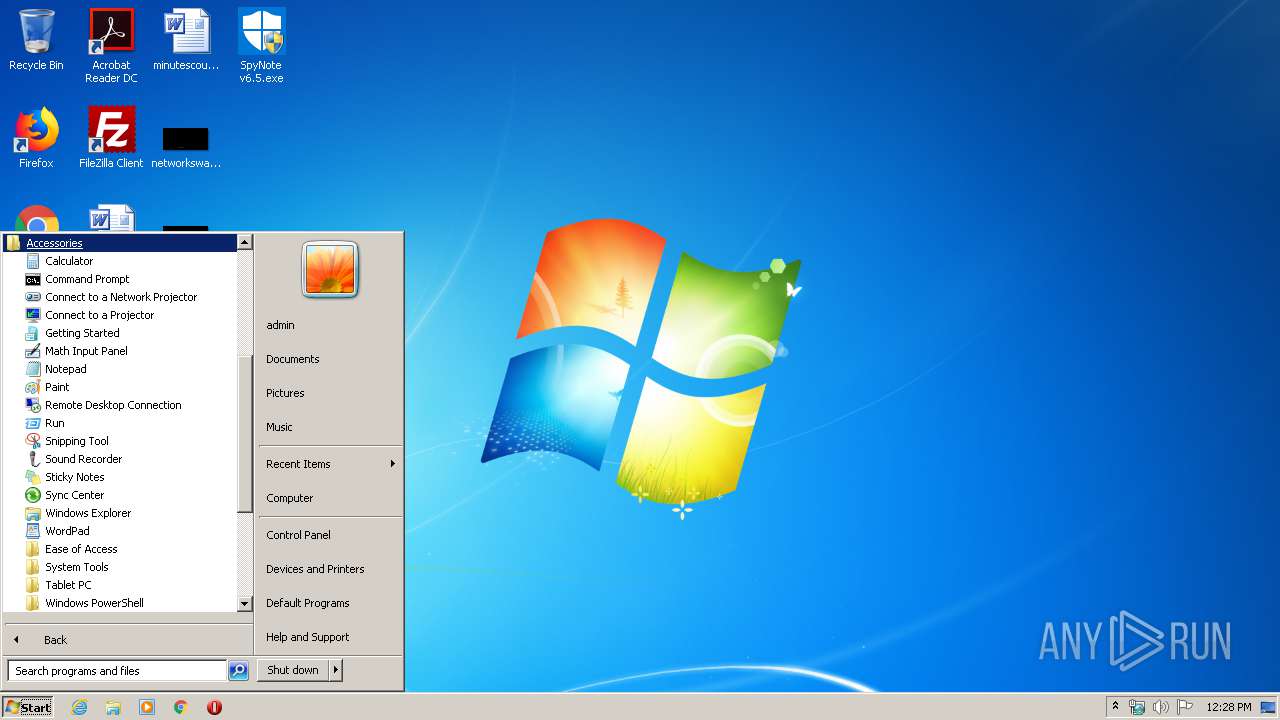
Task: Open the Shut down options arrow
Action: pyautogui.click(x=336, y=670)
